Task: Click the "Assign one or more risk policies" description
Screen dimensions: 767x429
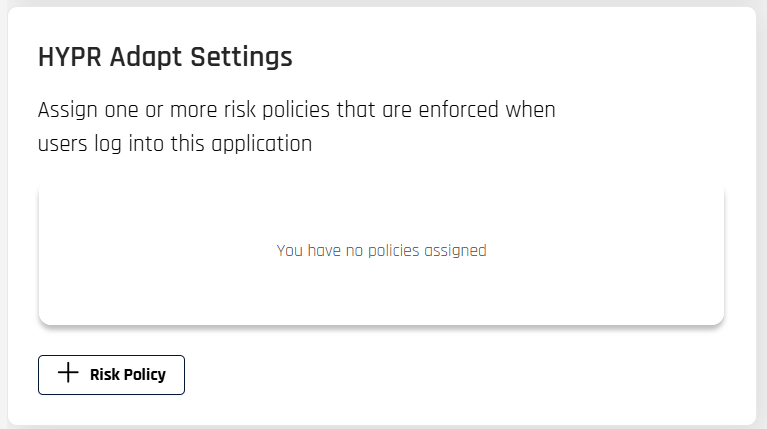Action: point(296,109)
